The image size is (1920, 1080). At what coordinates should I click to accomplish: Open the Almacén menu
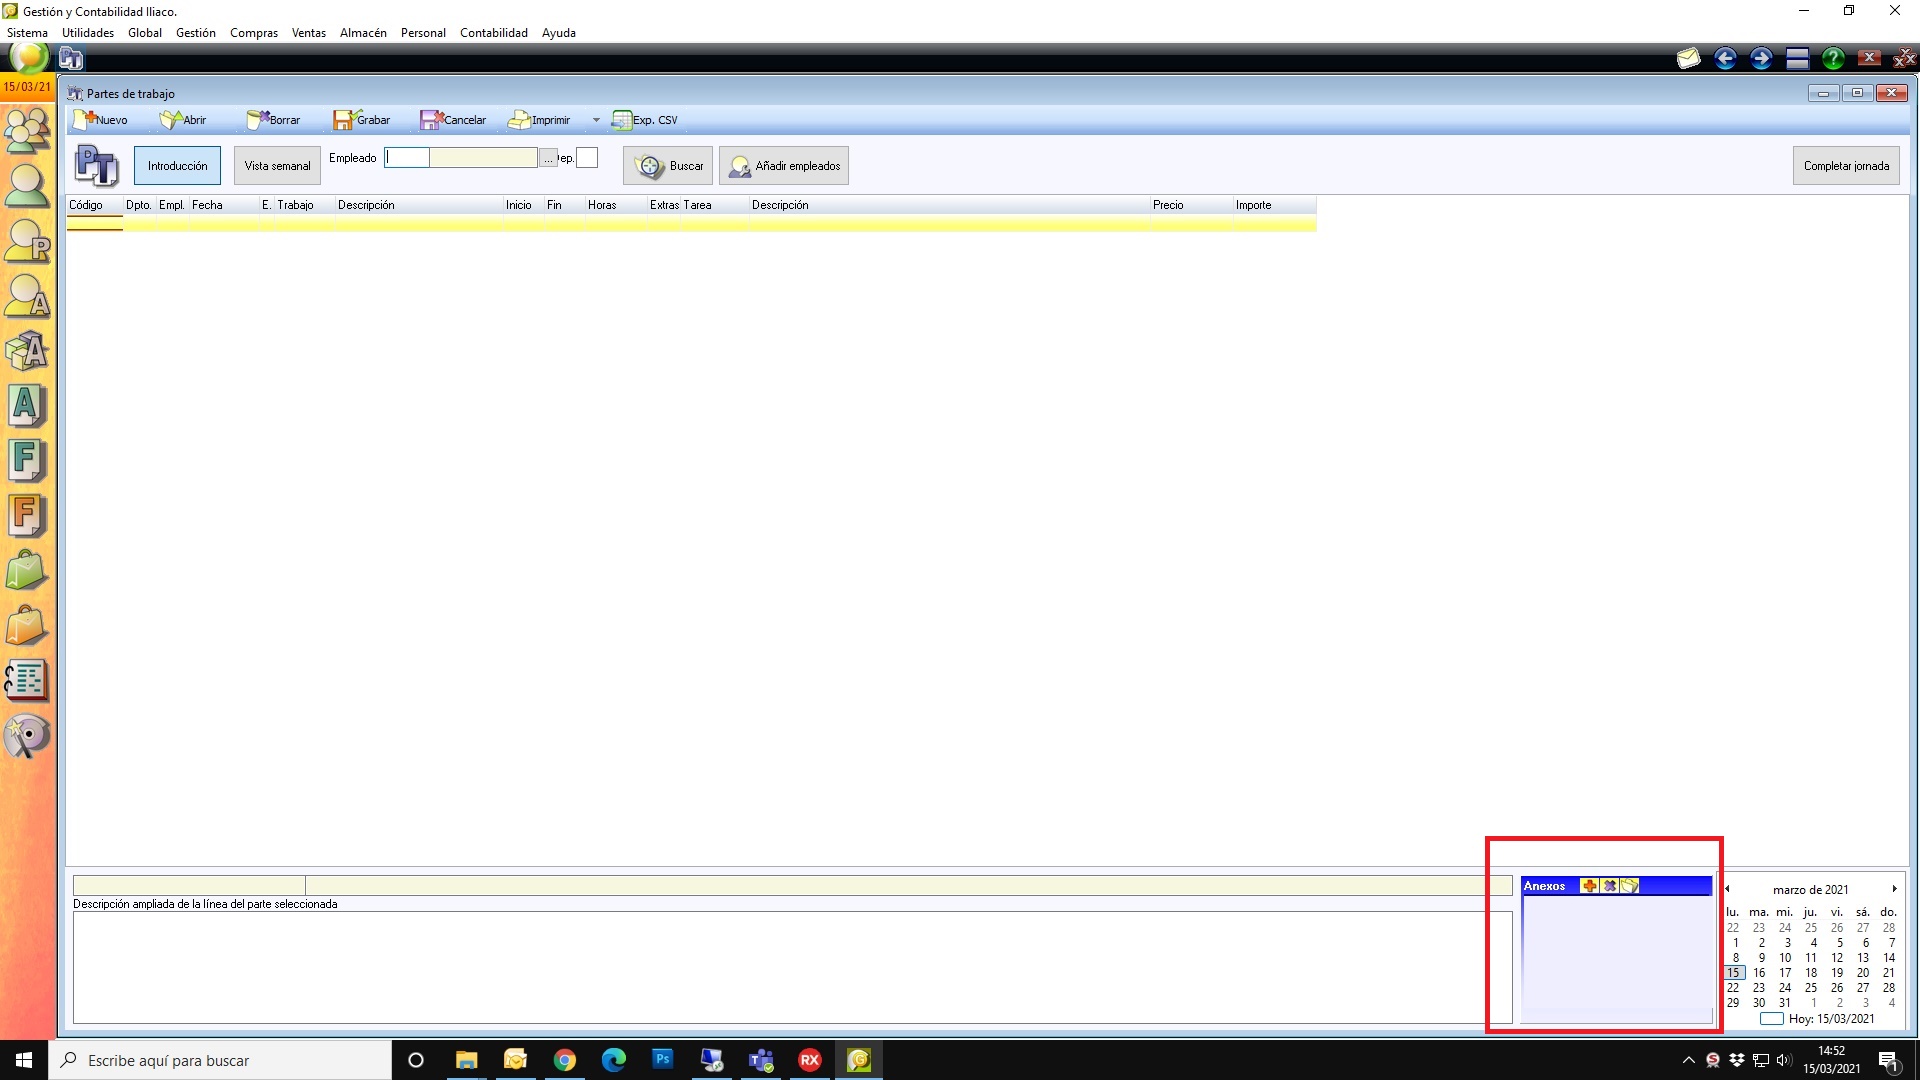(363, 33)
